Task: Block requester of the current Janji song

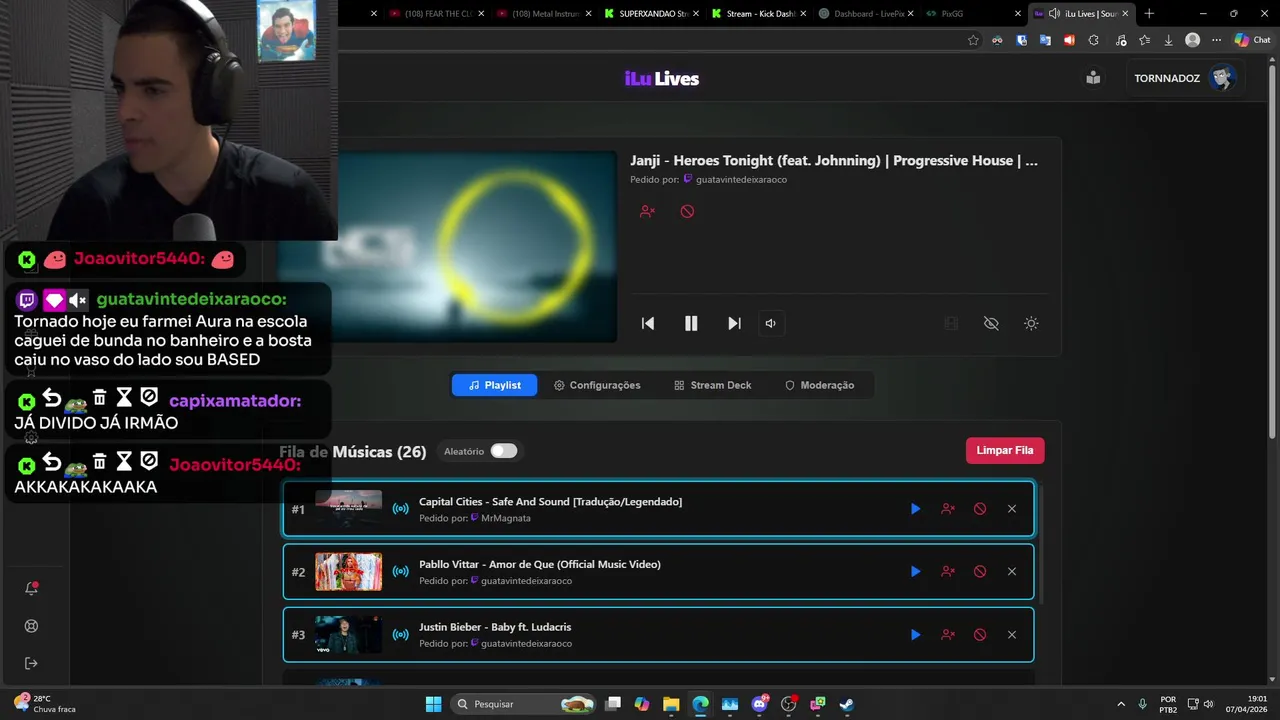Action: click(647, 211)
